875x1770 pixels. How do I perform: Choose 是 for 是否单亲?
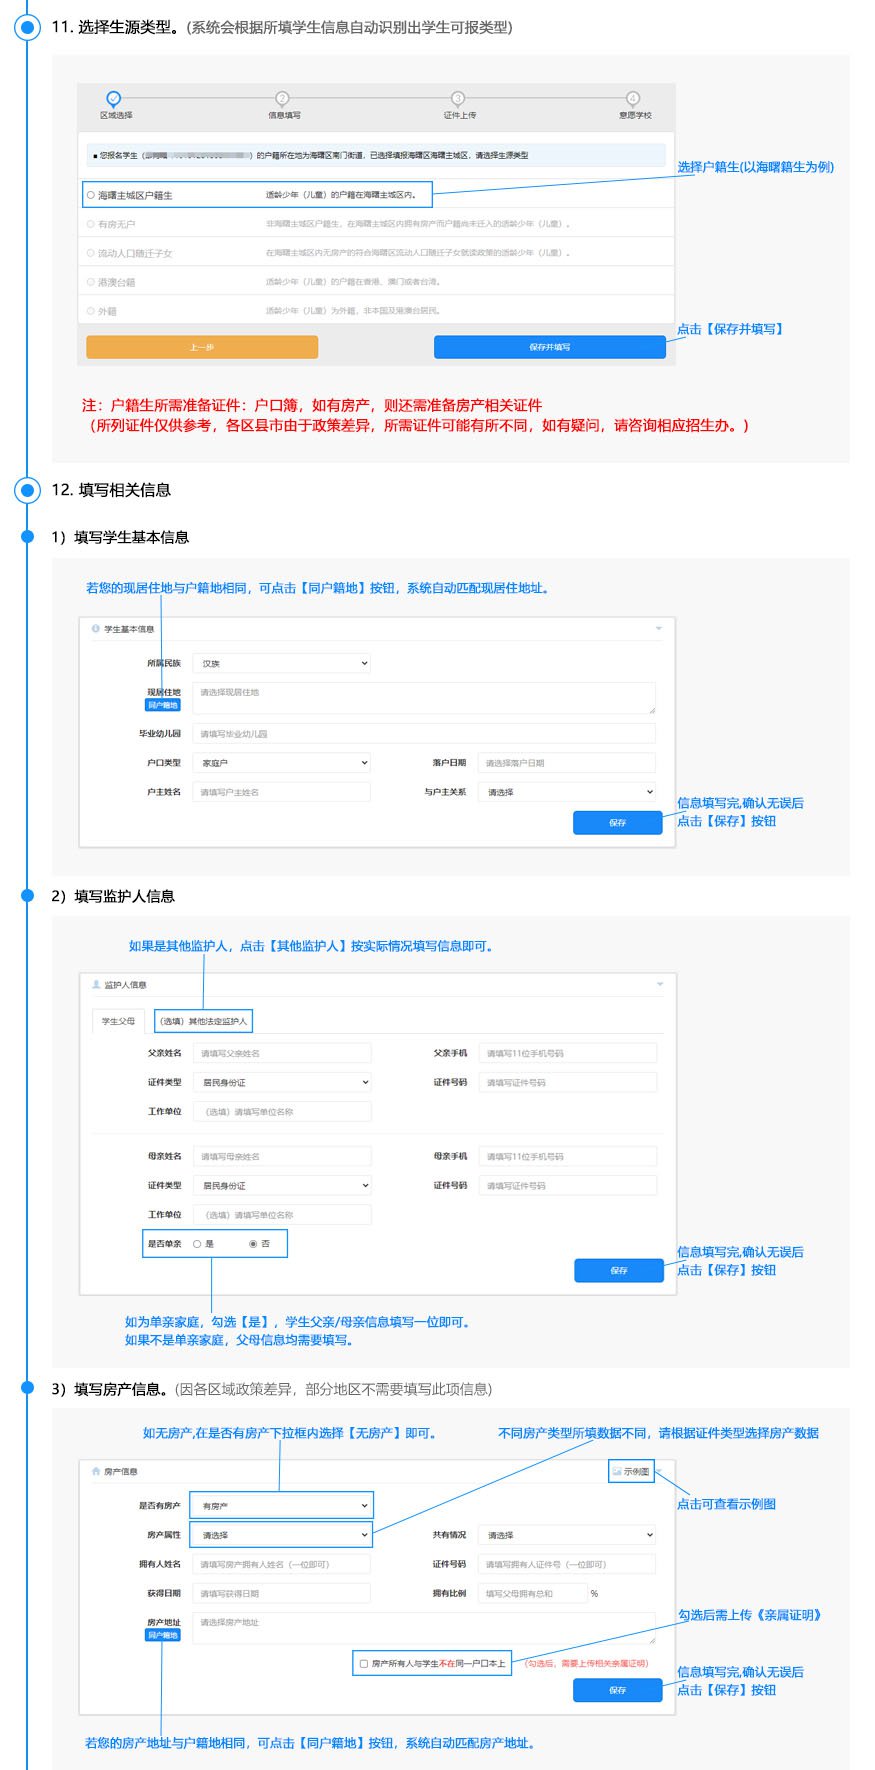pyautogui.click(x=197, y=1244)
